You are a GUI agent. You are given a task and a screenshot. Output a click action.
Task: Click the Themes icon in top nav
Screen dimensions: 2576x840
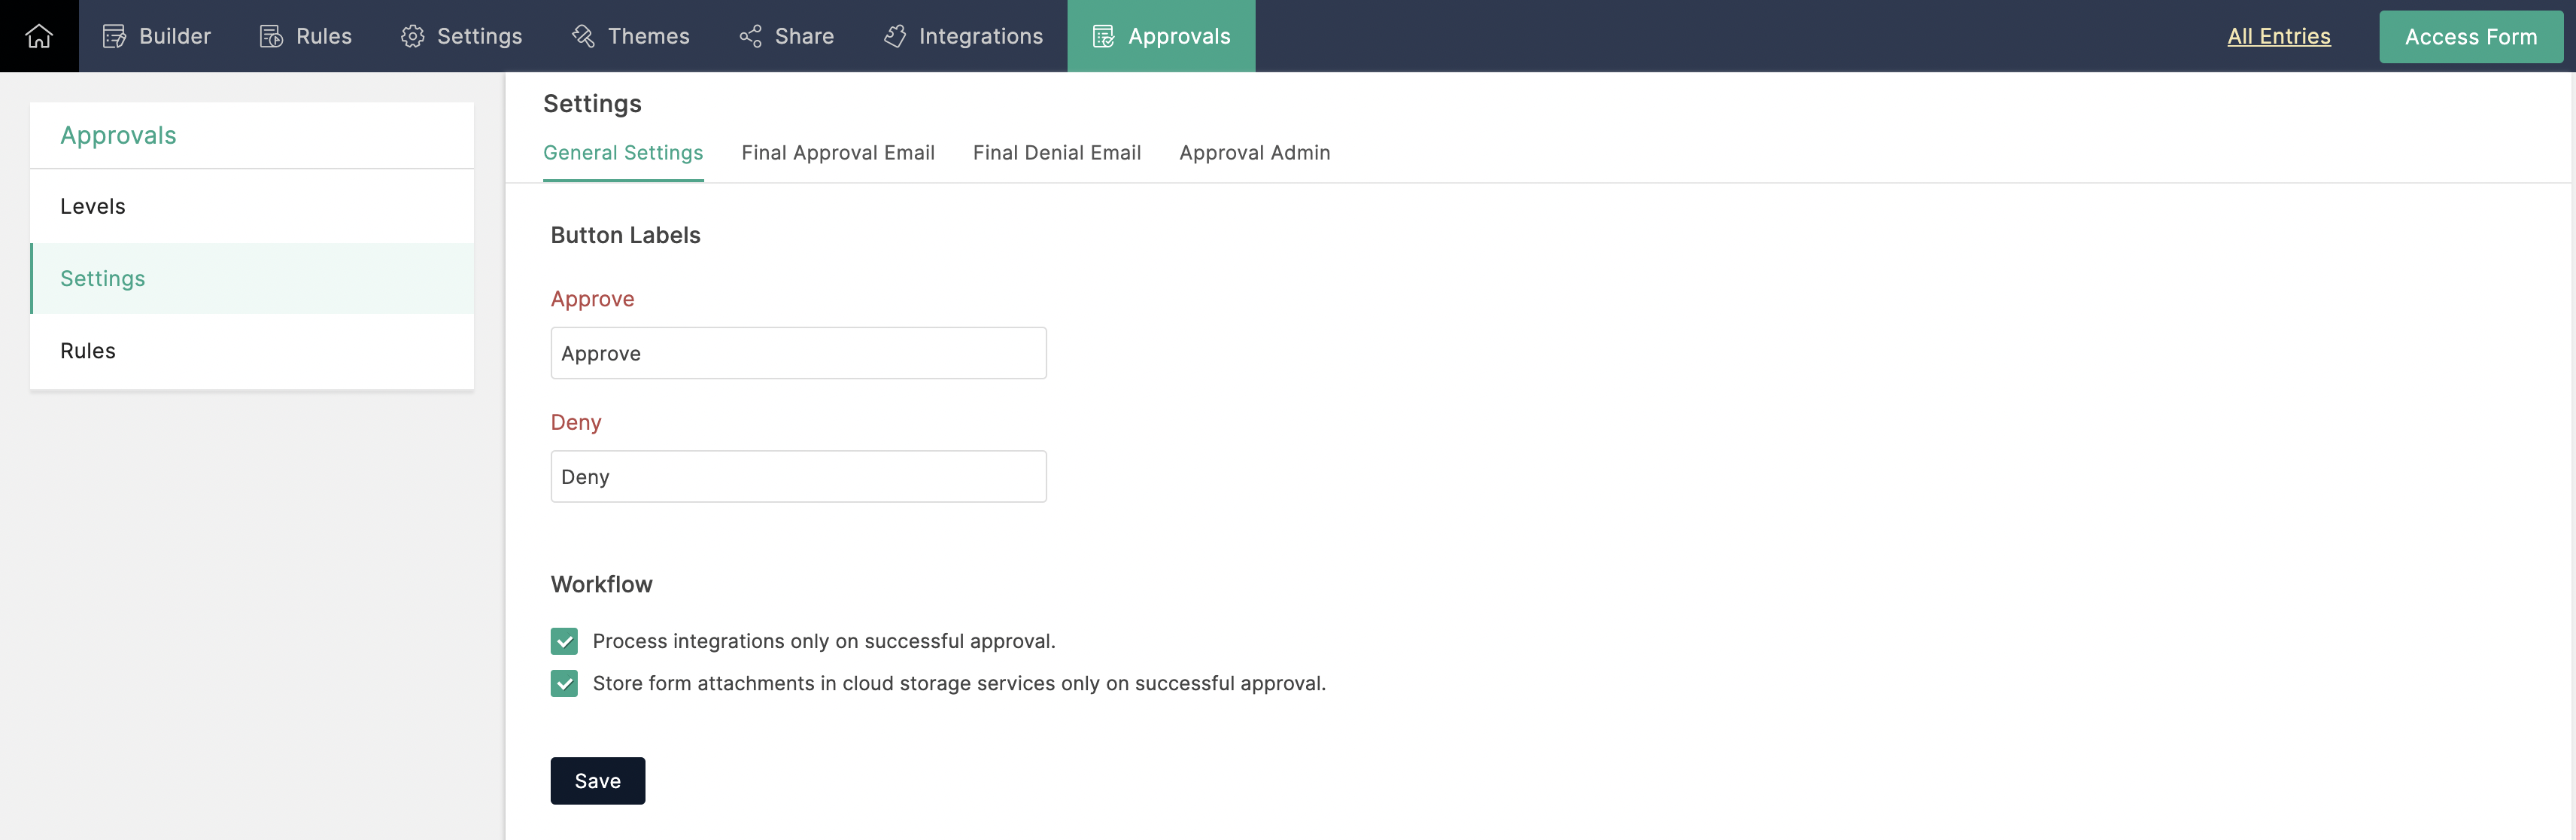[x=583, y=35]
